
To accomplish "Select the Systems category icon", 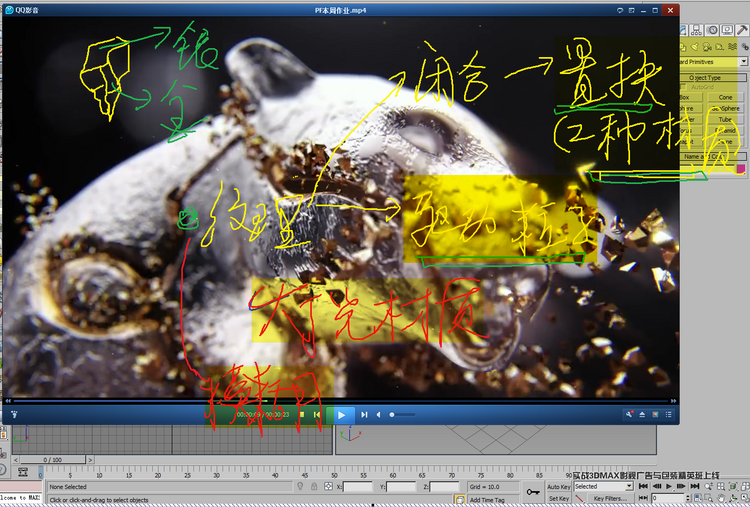I will click(x=744, y=46).
